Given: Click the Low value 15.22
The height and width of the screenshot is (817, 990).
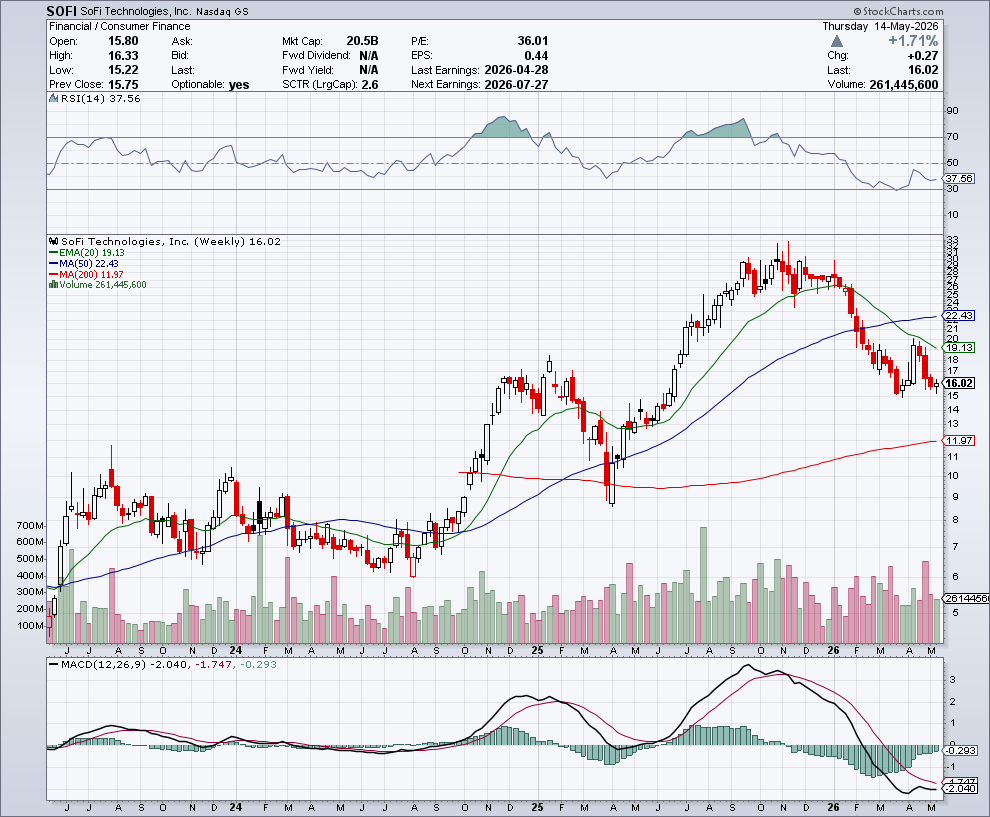Looking at the screenshot, I should [x=123, y=70].
